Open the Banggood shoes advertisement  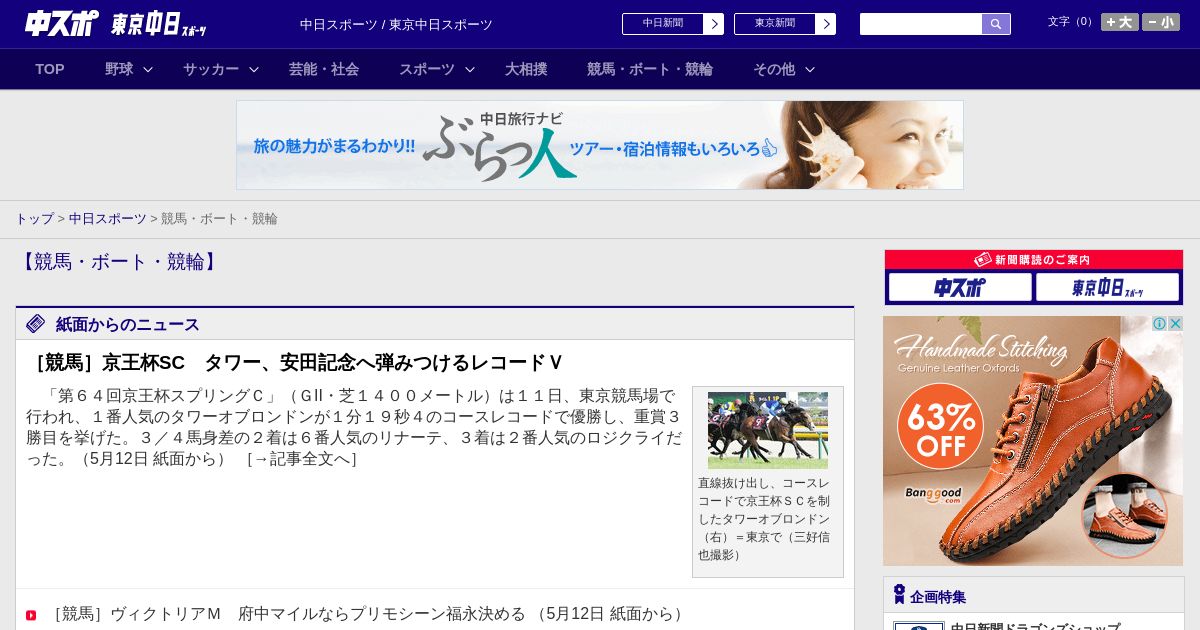pos(1033,441)
